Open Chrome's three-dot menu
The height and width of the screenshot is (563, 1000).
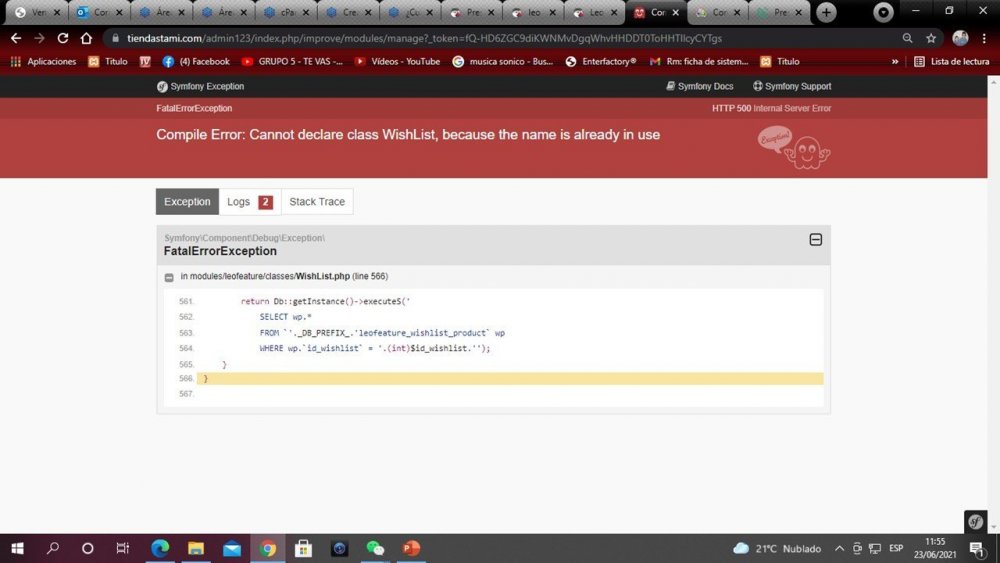[984, 38]
